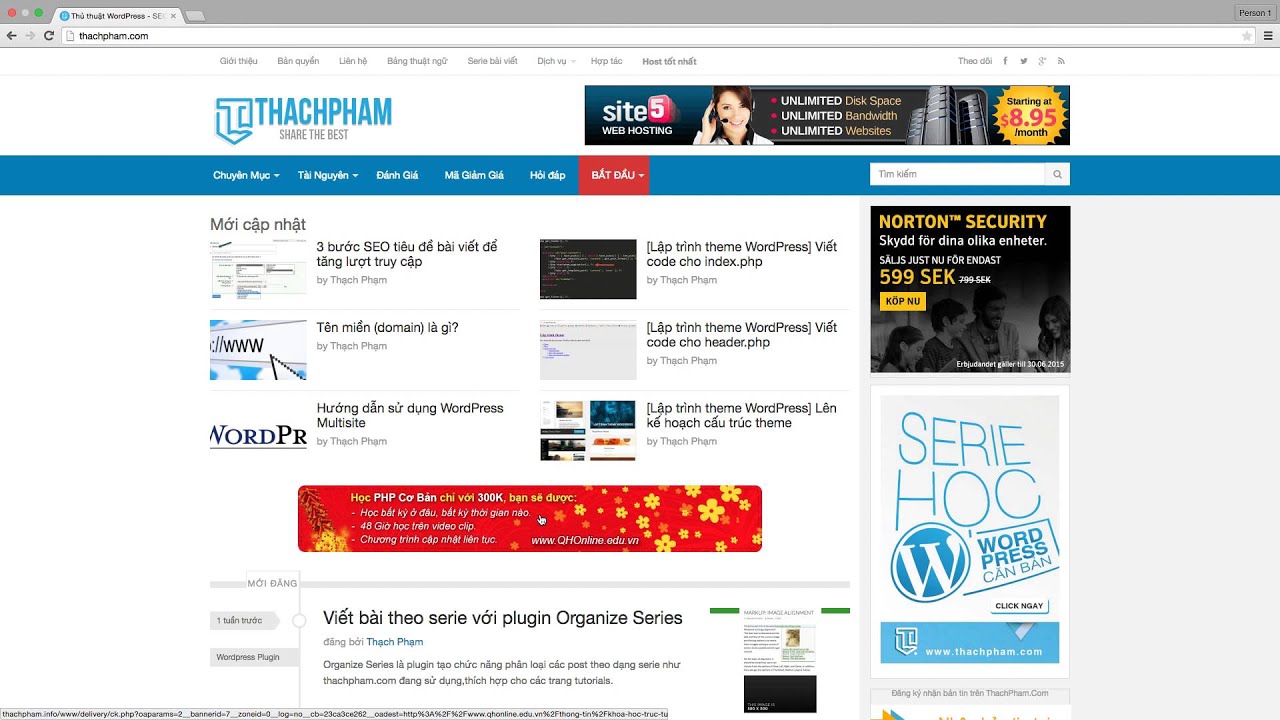1280x720 pixels.
Task: Open the RSS feed icon
Action: click(1061, 61)
